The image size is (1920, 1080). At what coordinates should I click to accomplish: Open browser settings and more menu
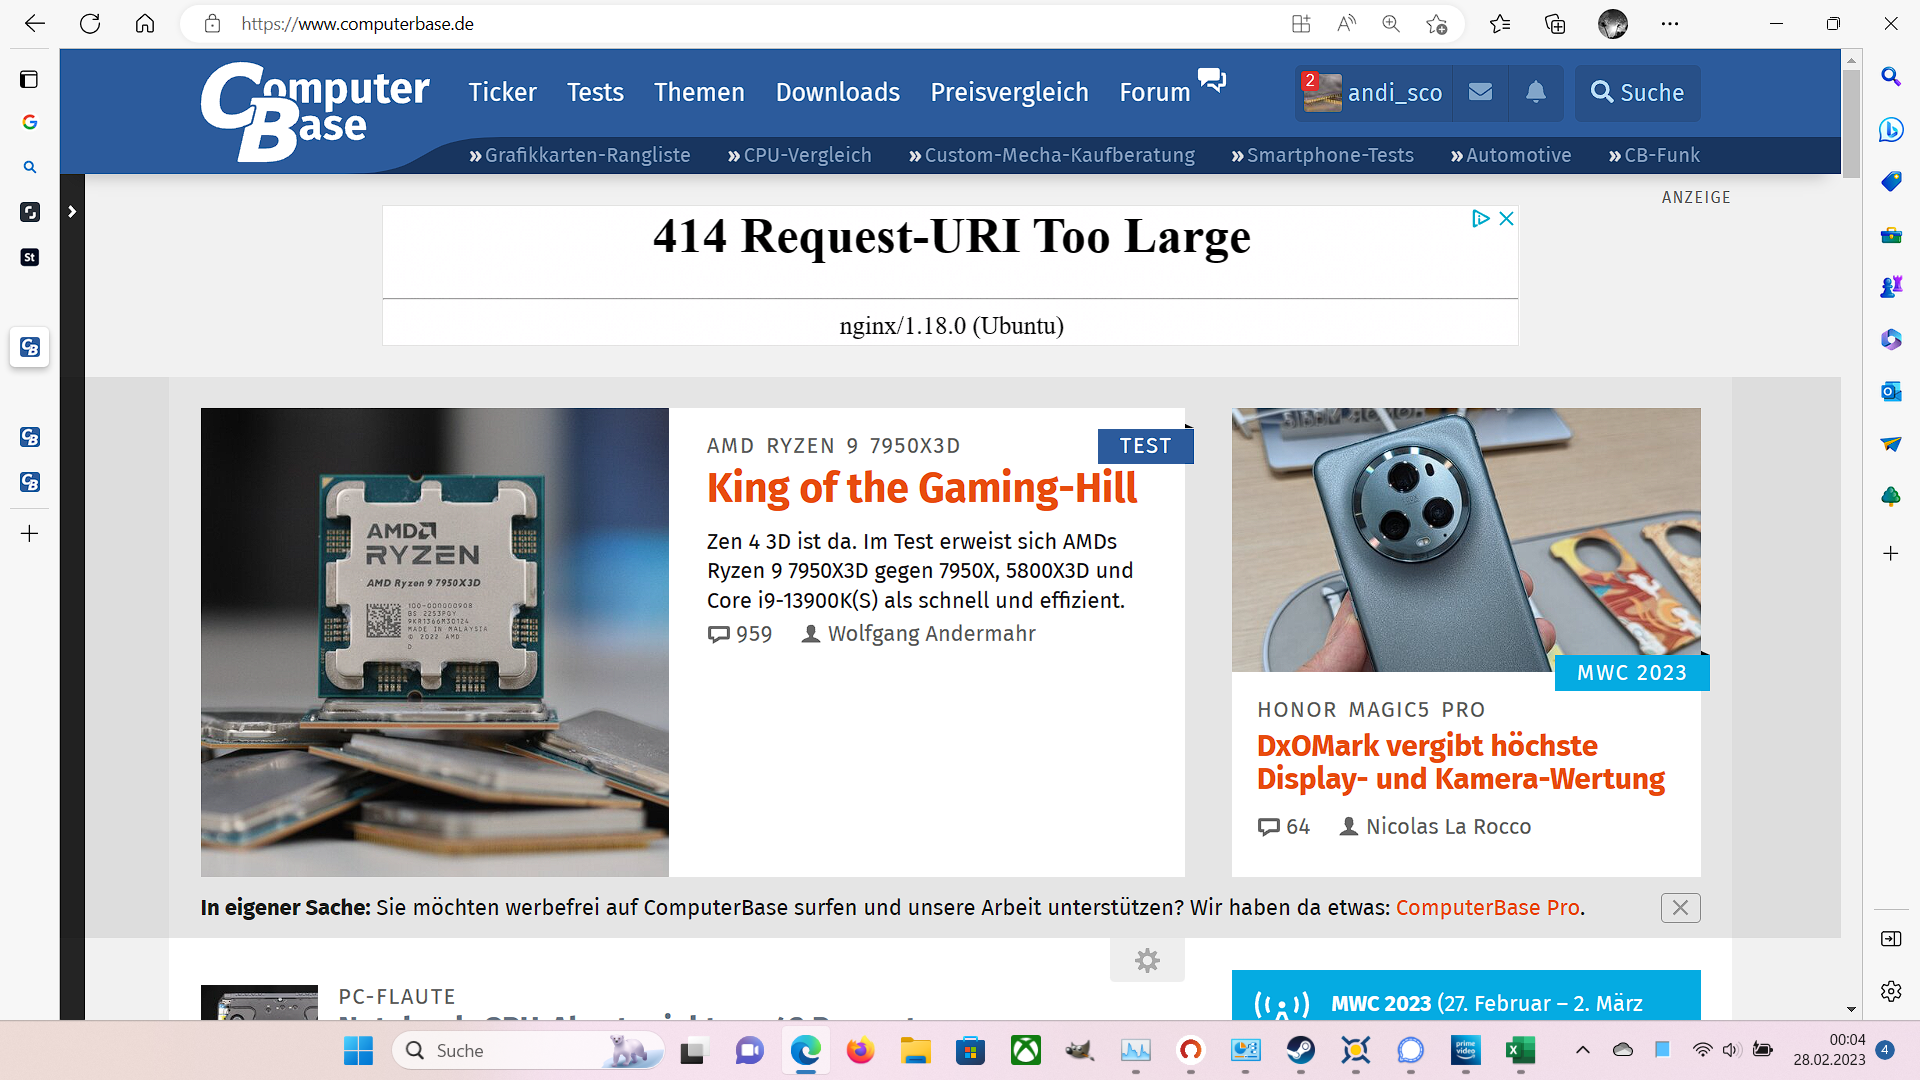coord(1670,24)
